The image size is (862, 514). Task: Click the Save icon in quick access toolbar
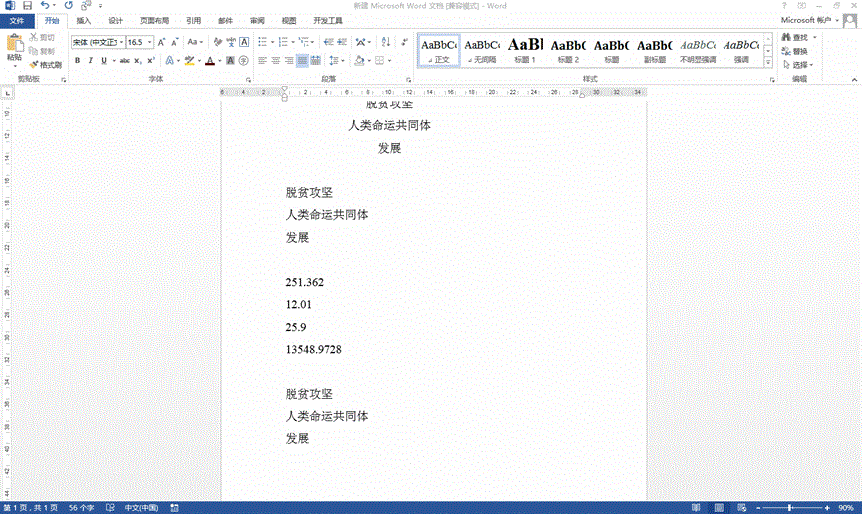click(x=27, y=6)
